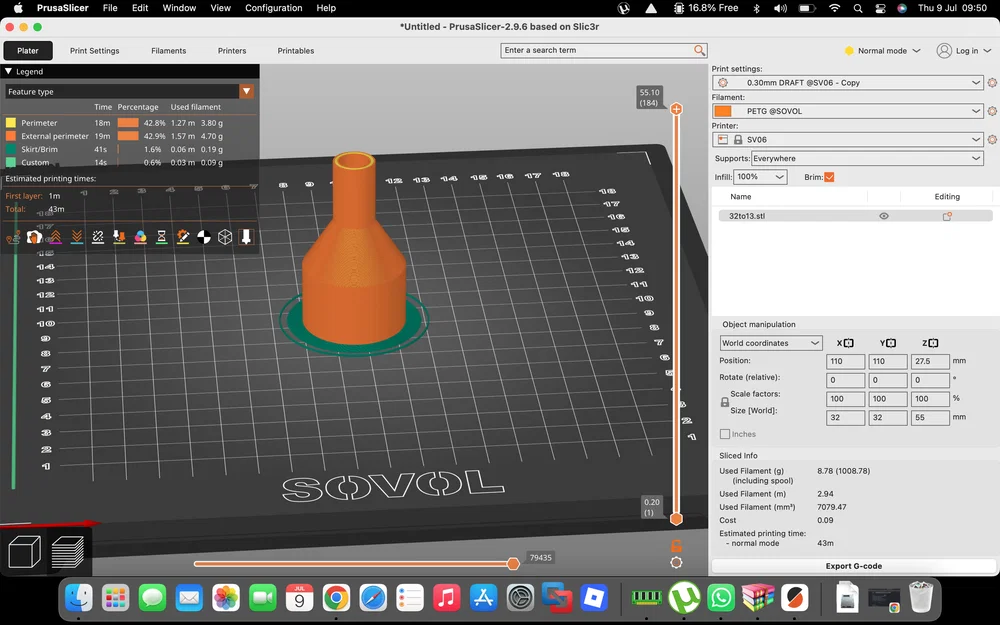Switch to Print Settings tab
This screenshot has height=625, width=1000.
click(94, 50)
